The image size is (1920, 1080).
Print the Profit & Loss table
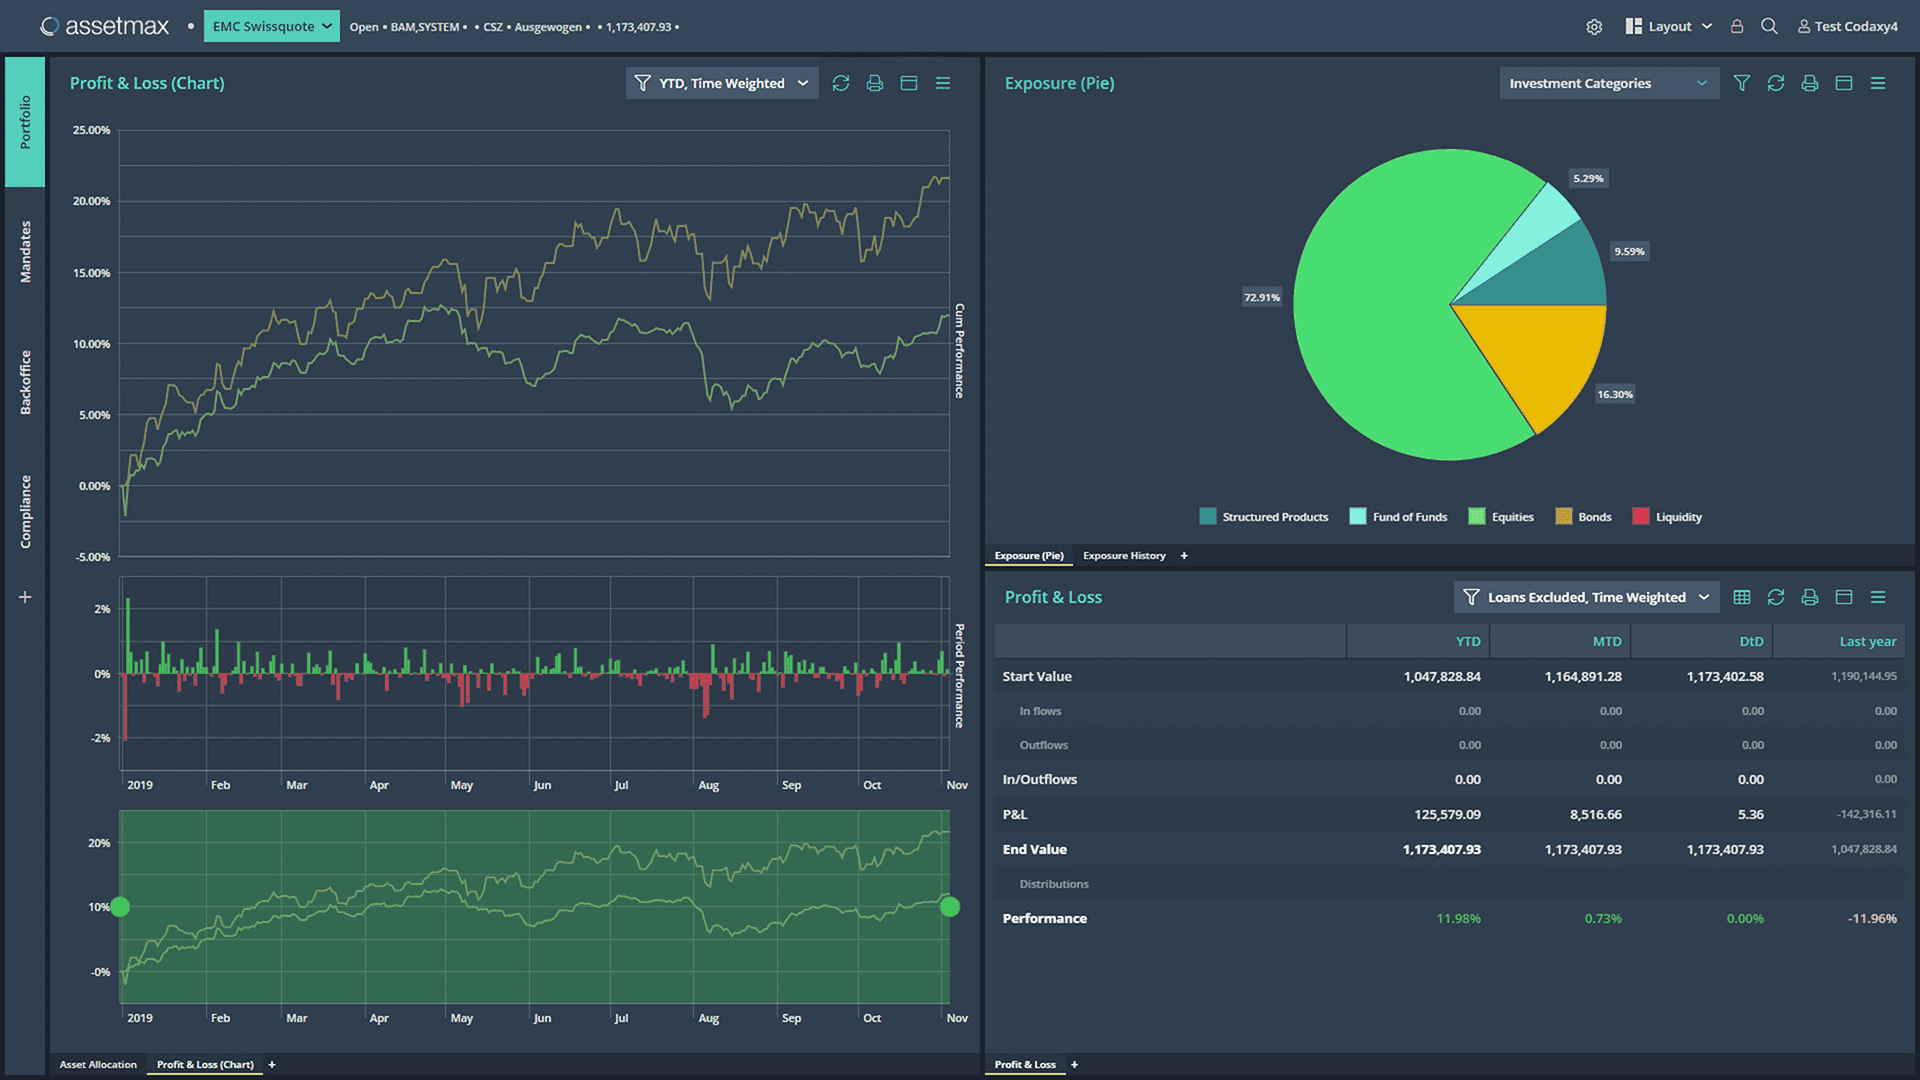[1809, 597]
